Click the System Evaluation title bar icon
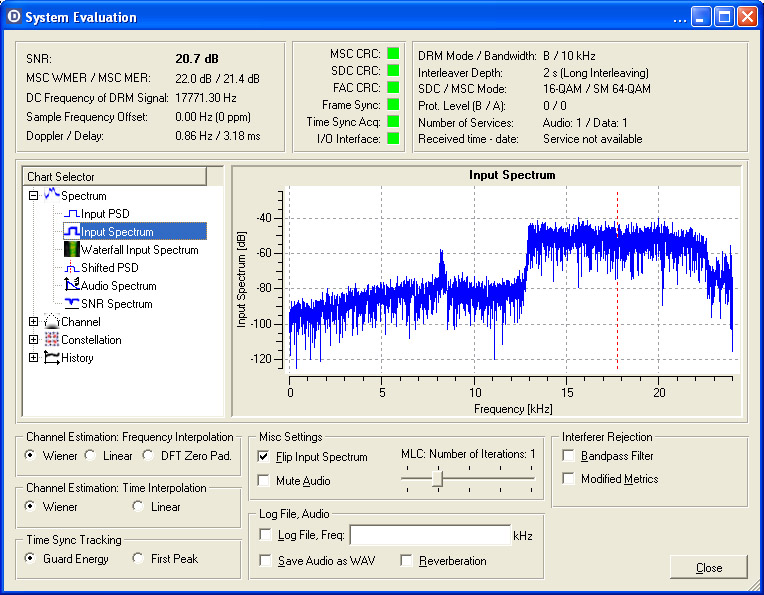The image size is (764, 595). coord(14,17)
